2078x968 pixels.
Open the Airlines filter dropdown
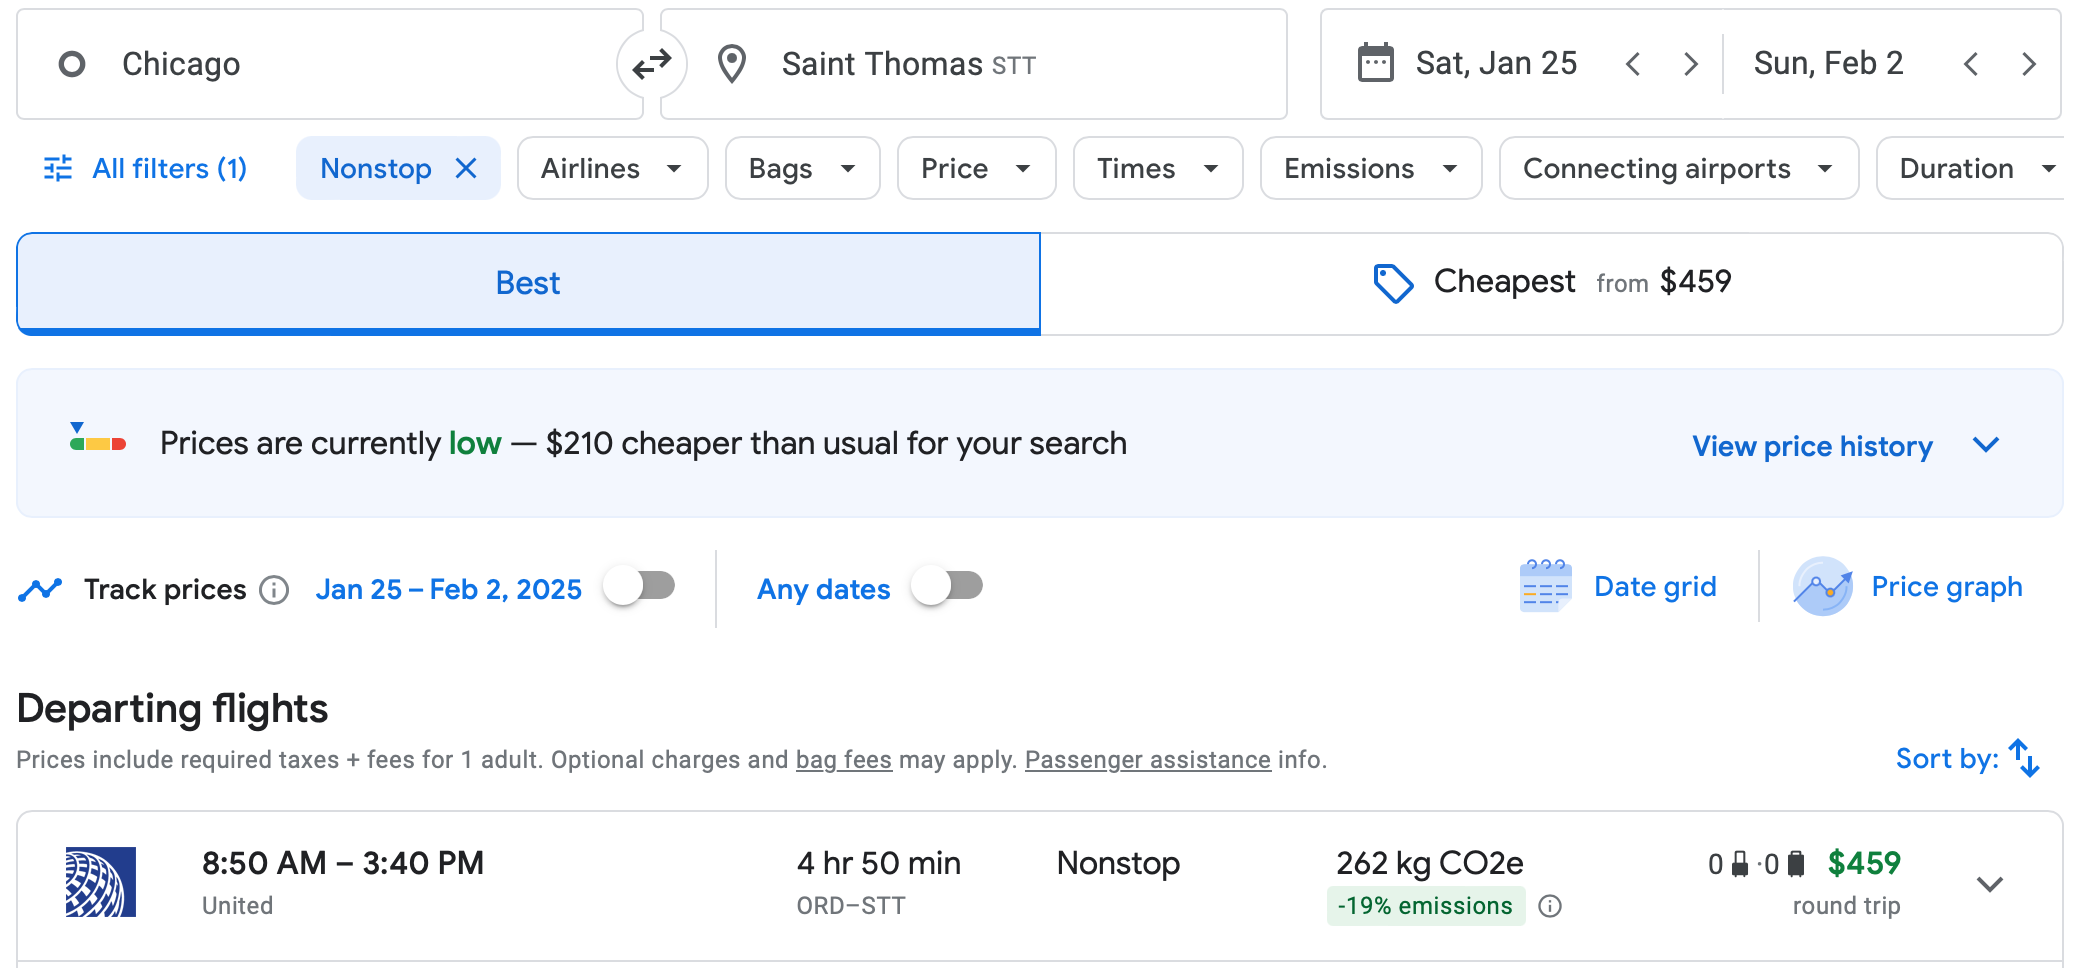612,168
